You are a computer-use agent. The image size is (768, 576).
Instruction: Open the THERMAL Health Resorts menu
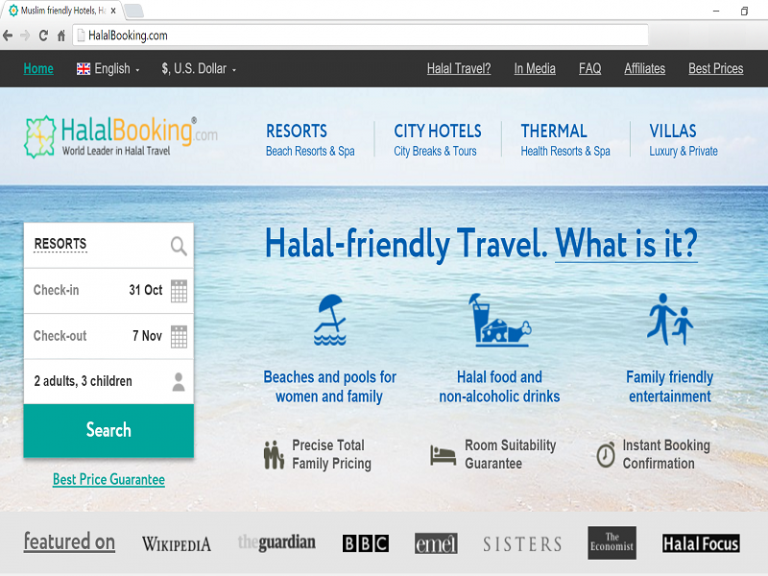point(565,140)
